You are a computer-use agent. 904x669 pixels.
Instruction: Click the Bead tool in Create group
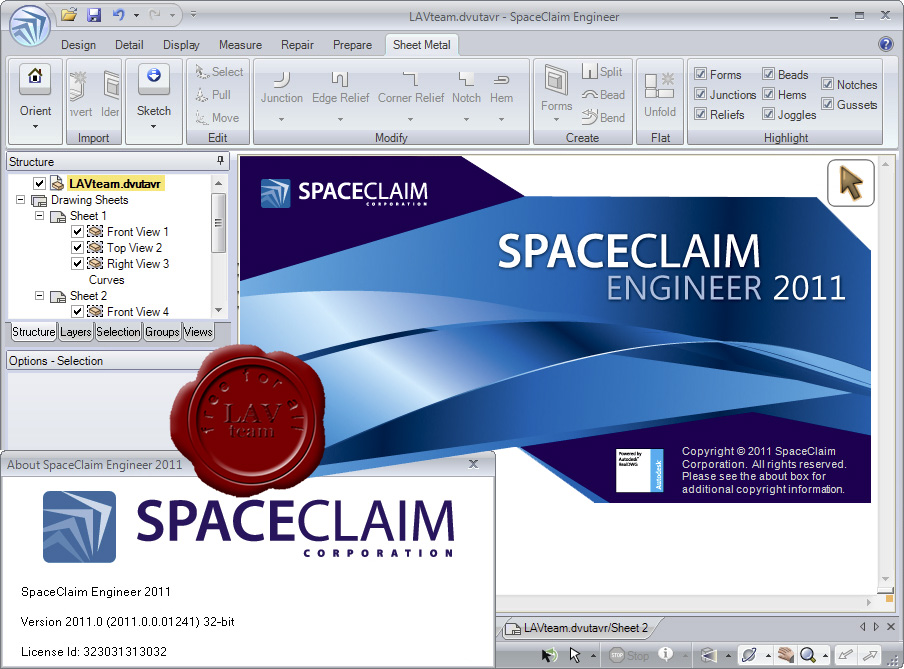click(603, 95)
